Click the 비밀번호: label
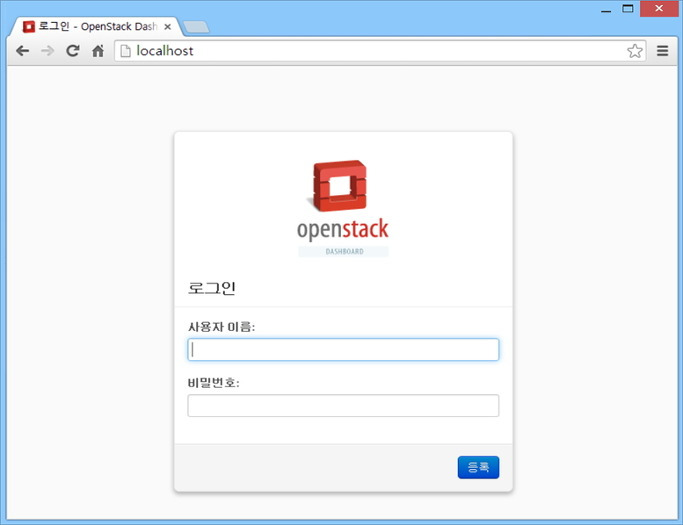Image resolution: width=683 pixels, height=525 pixels. [x=213, y=383]
